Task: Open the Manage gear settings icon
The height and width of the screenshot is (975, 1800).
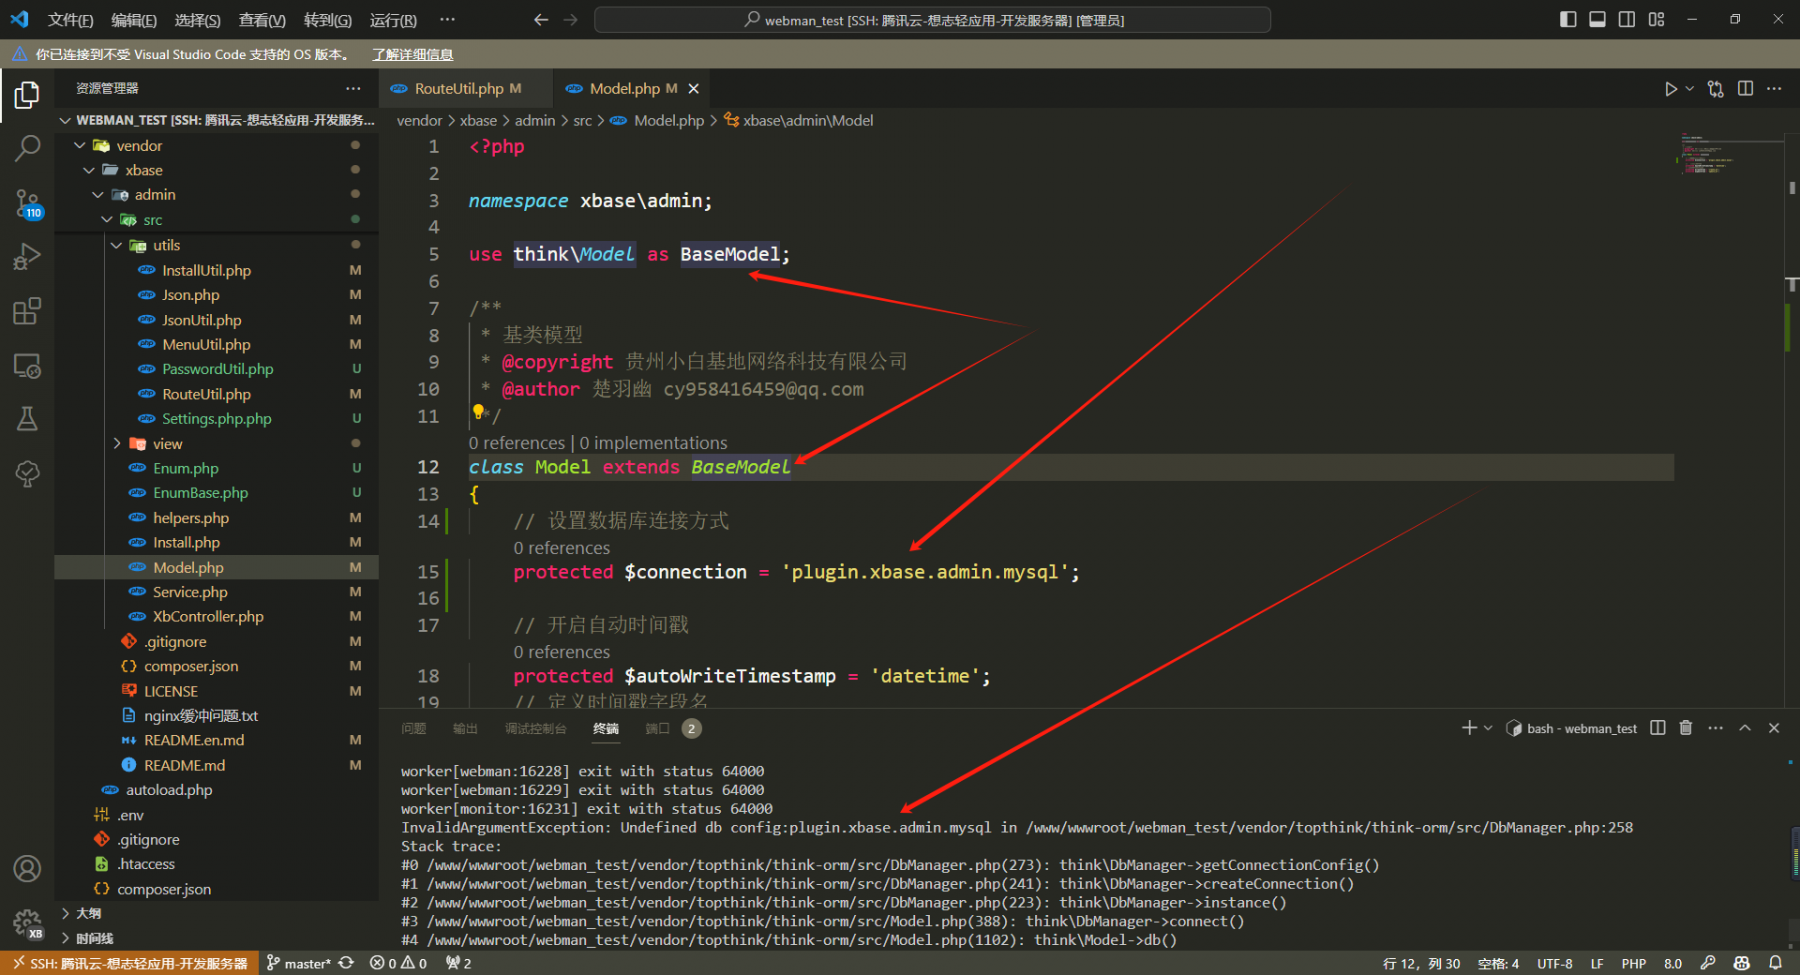Action: 27,922
